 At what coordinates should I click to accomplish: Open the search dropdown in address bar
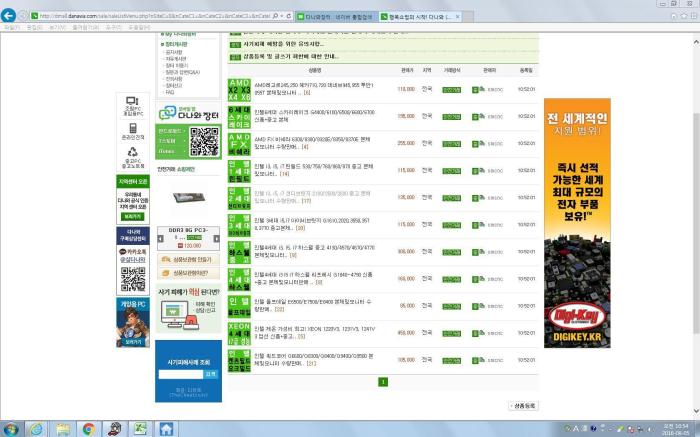[280, 17]
